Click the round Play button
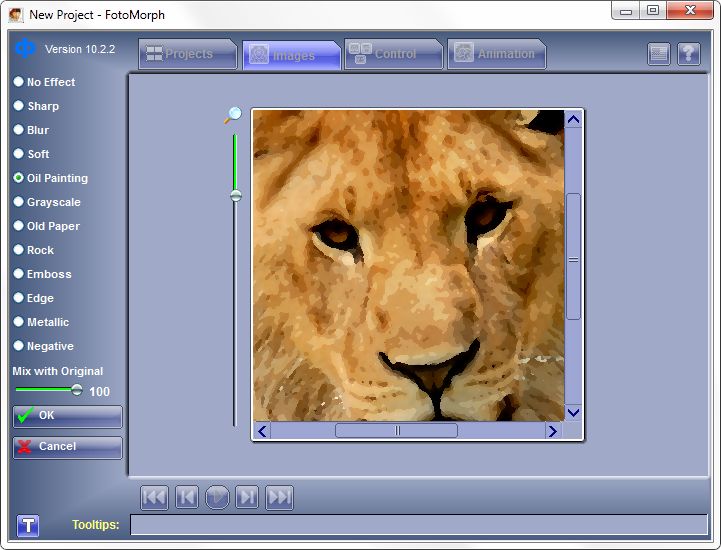Screen dimensions: 721x550 point(217,498)
